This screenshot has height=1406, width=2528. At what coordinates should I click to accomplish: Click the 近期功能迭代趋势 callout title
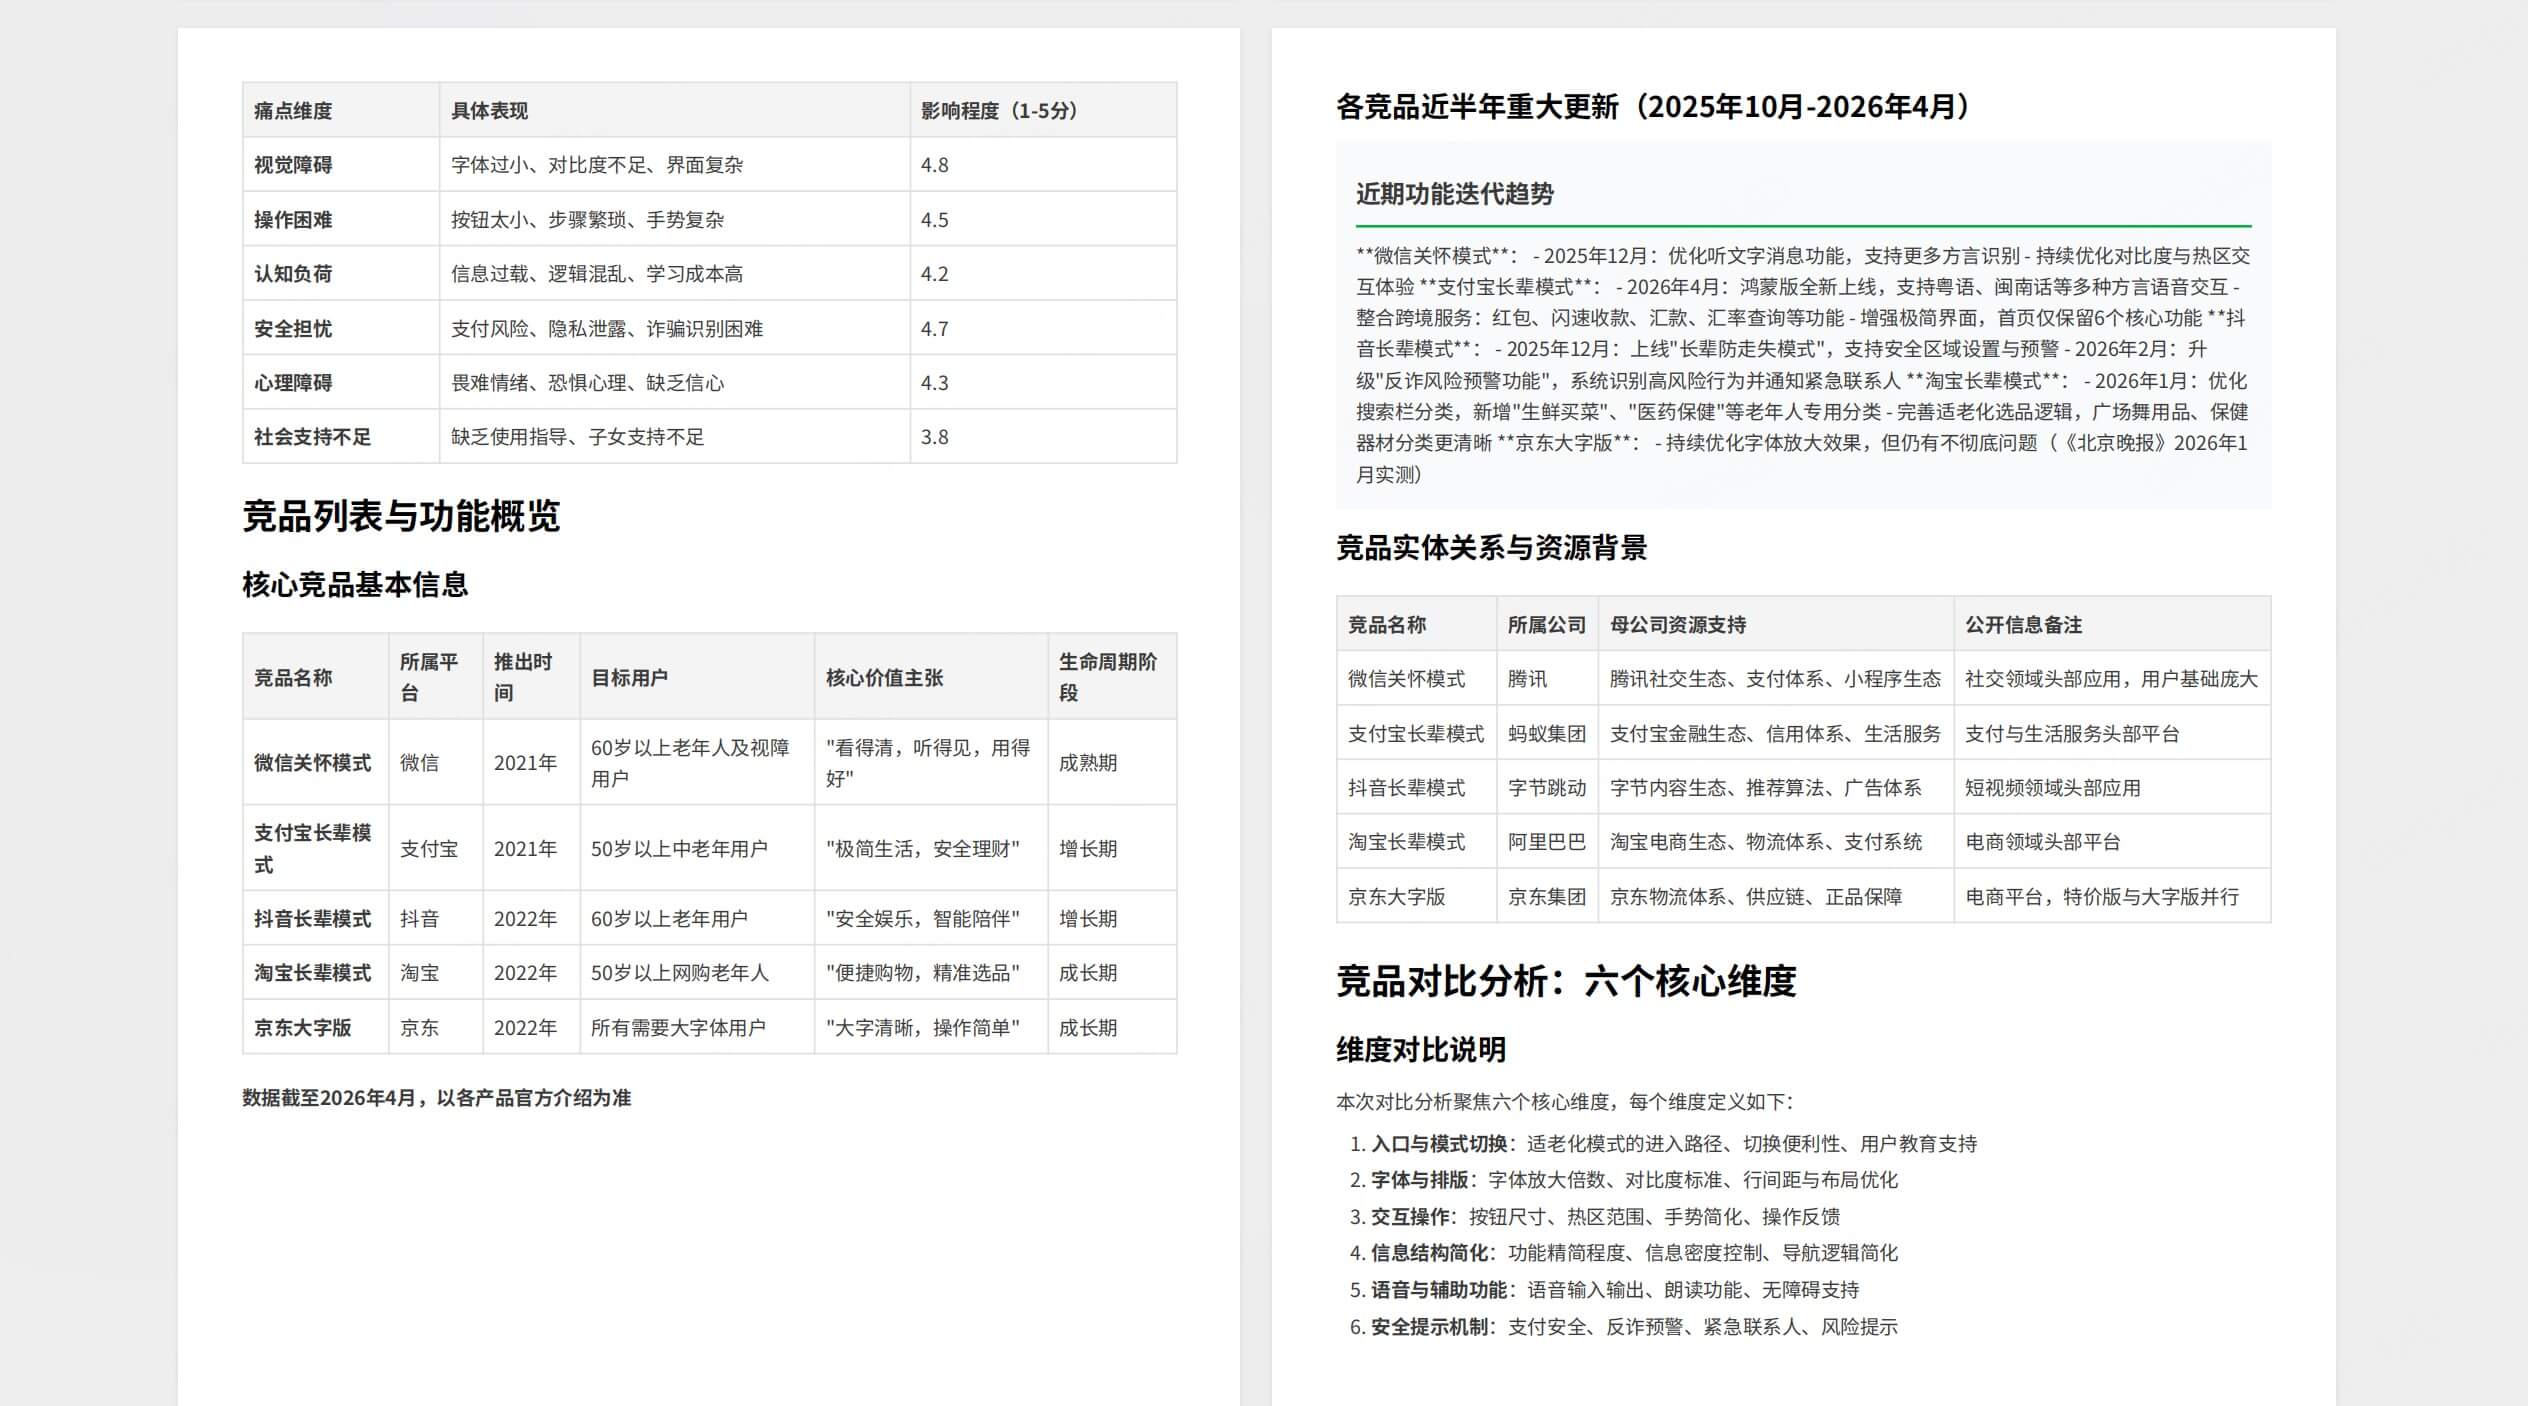1454,194
